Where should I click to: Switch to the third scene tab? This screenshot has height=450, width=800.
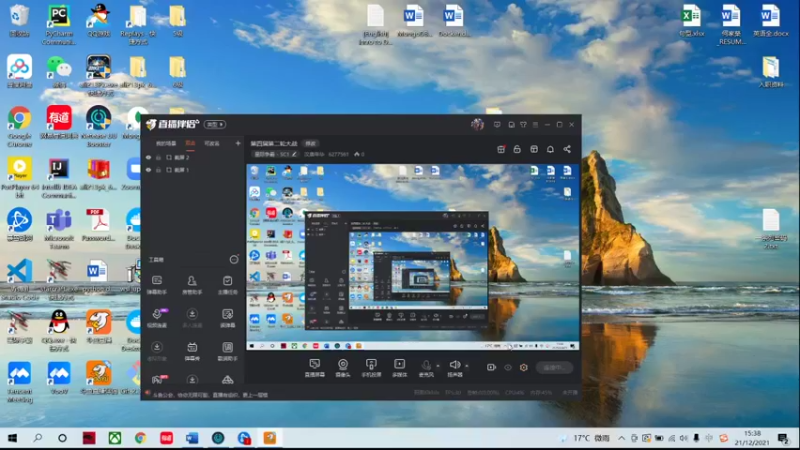click(x=212, y=143)
